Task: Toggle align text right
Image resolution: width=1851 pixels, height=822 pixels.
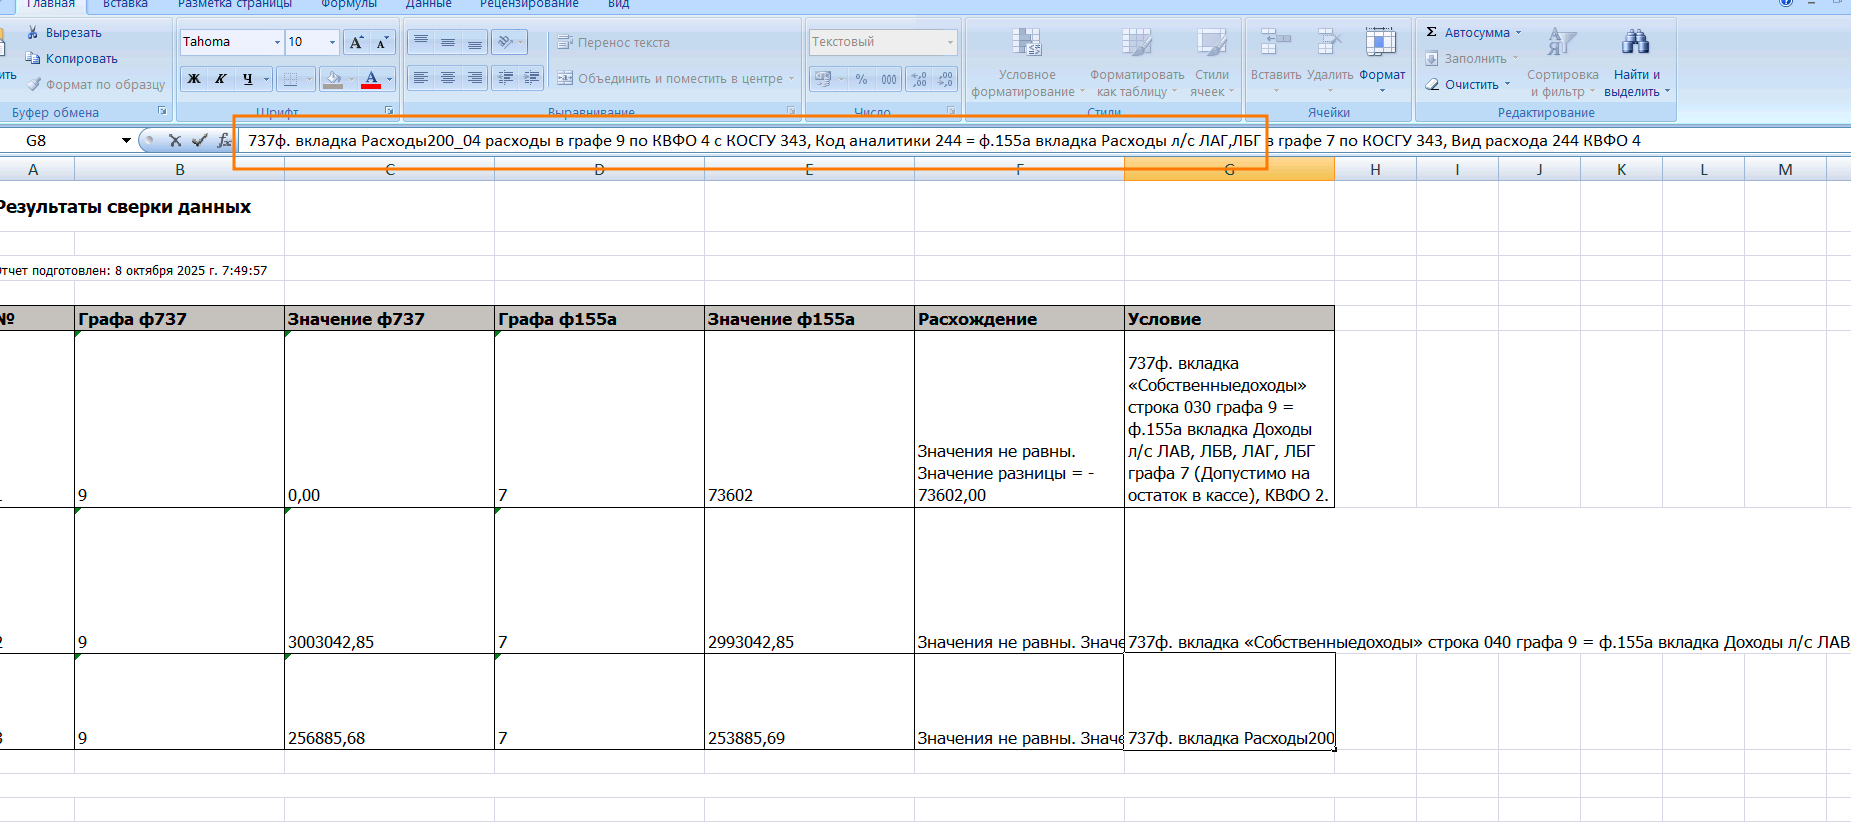Action: tap(474, 78)
